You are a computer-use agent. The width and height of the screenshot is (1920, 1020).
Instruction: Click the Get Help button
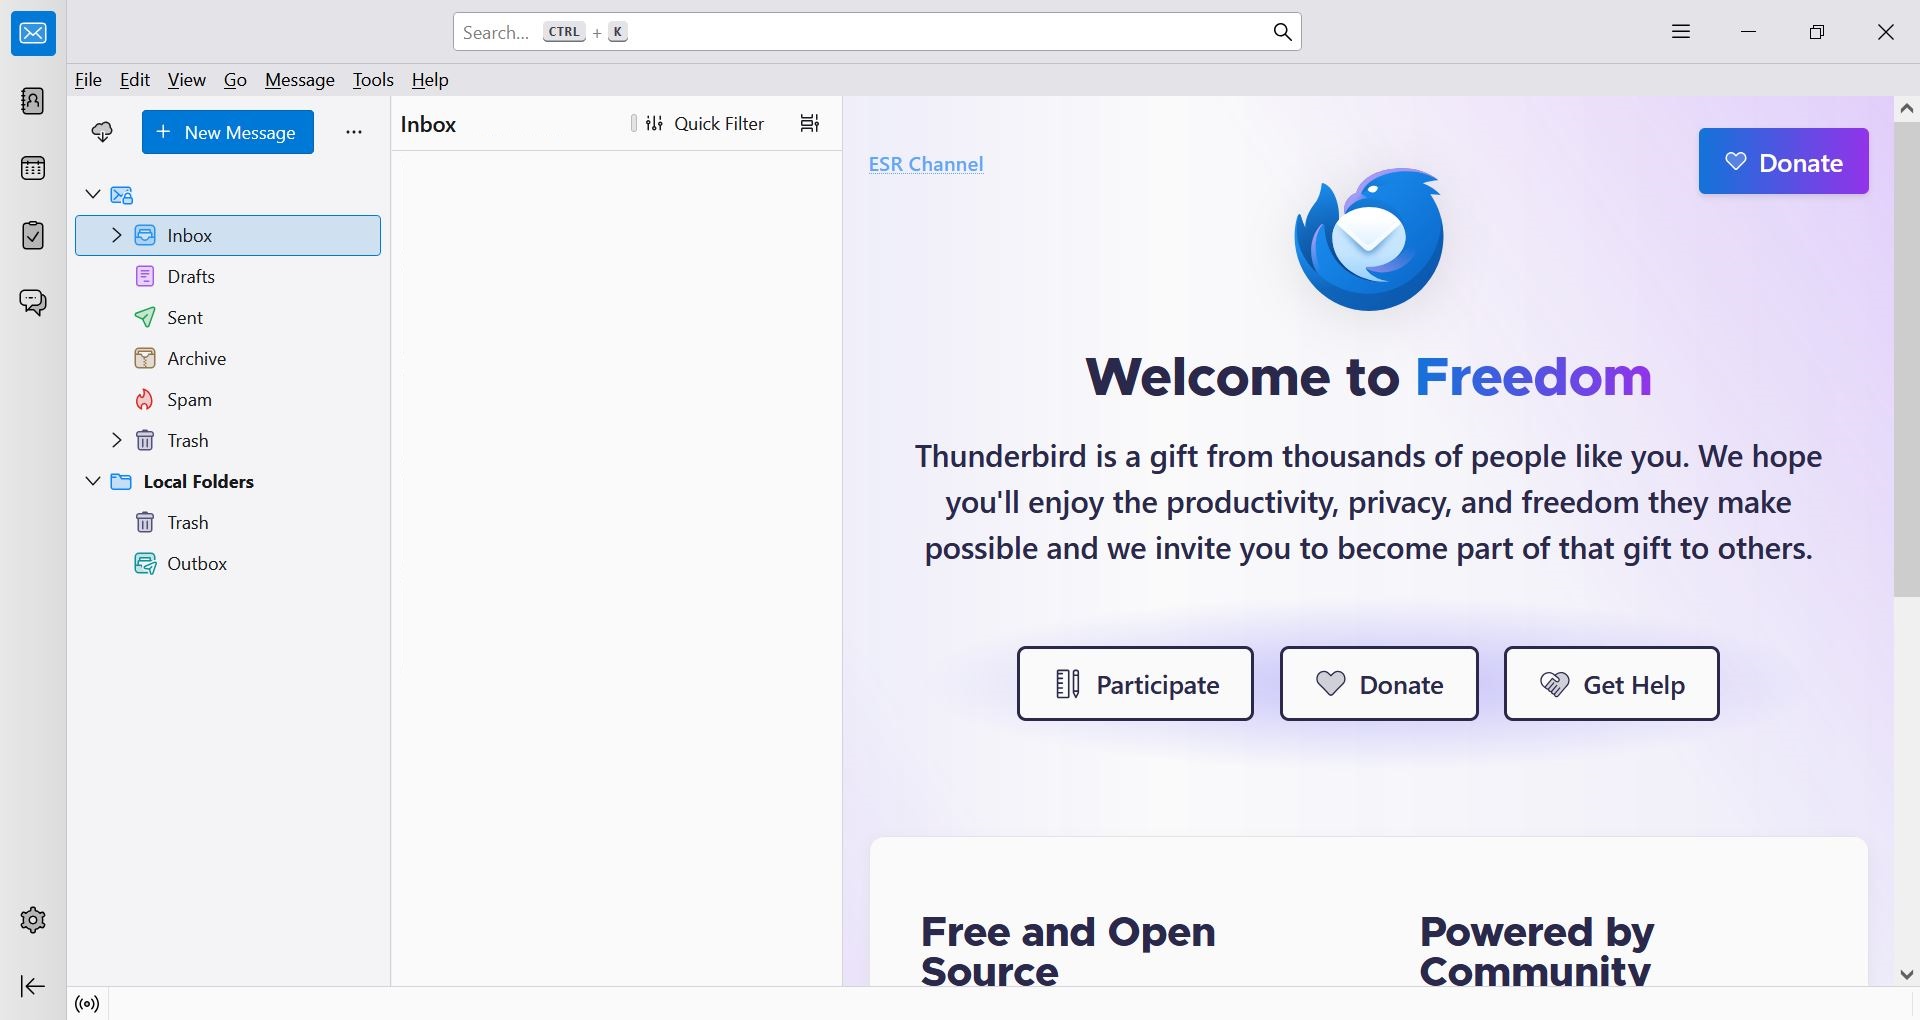click(x=1612, y=684)
